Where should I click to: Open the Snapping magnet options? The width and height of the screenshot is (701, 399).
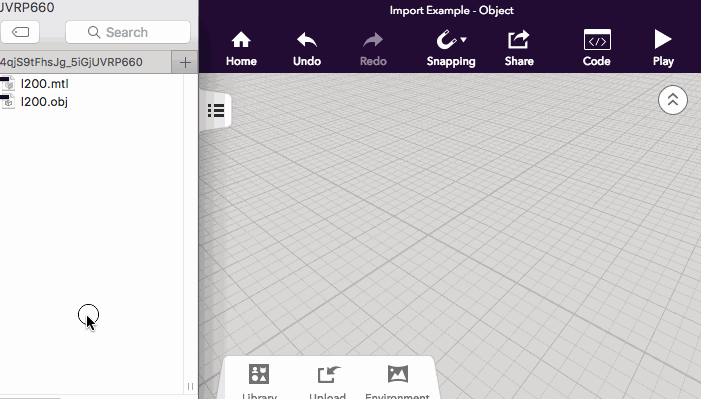point(451,49)
